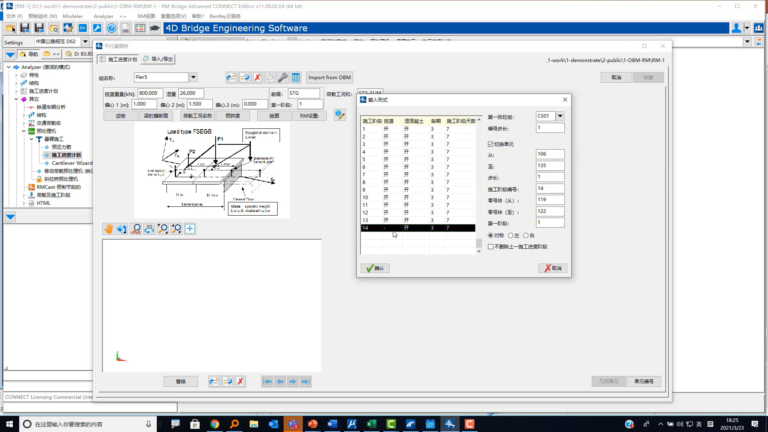Click the first floppy disk save icon
This screenshot has height=432, width=768.
click(x=25, y=28)
